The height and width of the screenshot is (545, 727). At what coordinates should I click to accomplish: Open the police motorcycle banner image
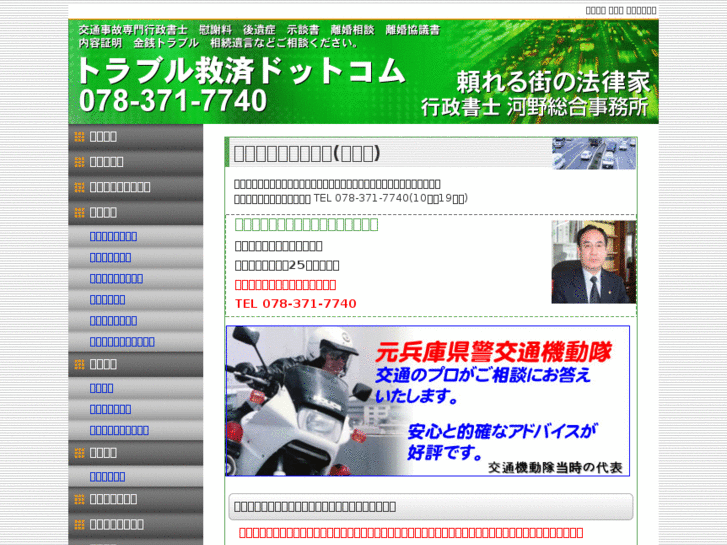(427, 401)
